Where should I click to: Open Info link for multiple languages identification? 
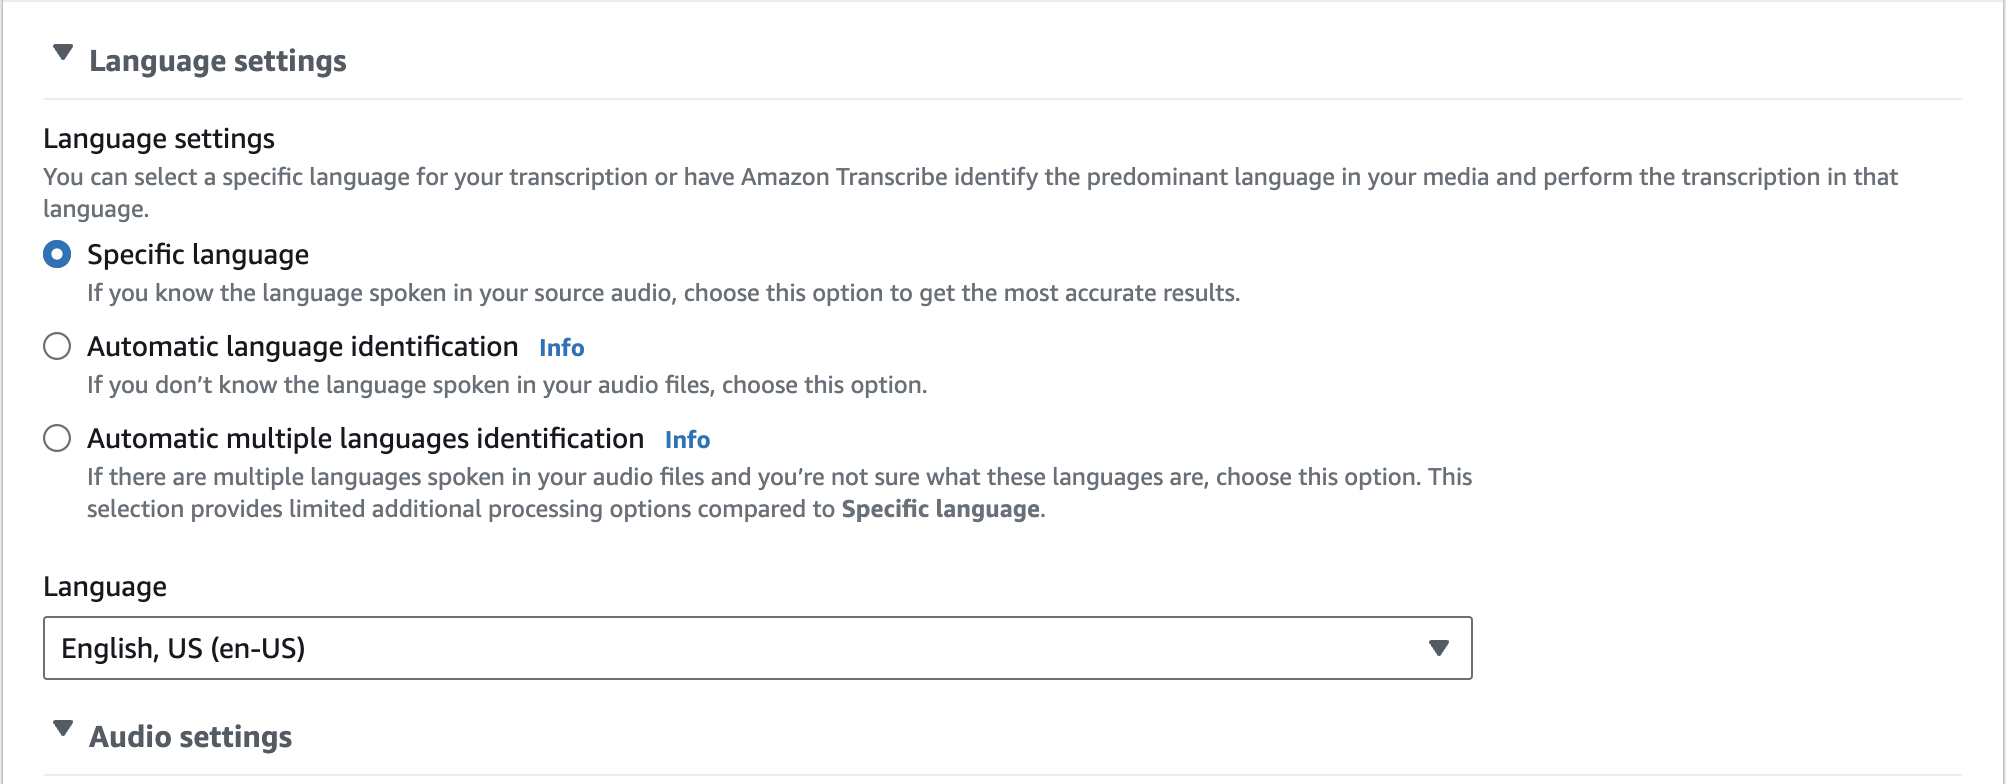(x=687, y=440)
